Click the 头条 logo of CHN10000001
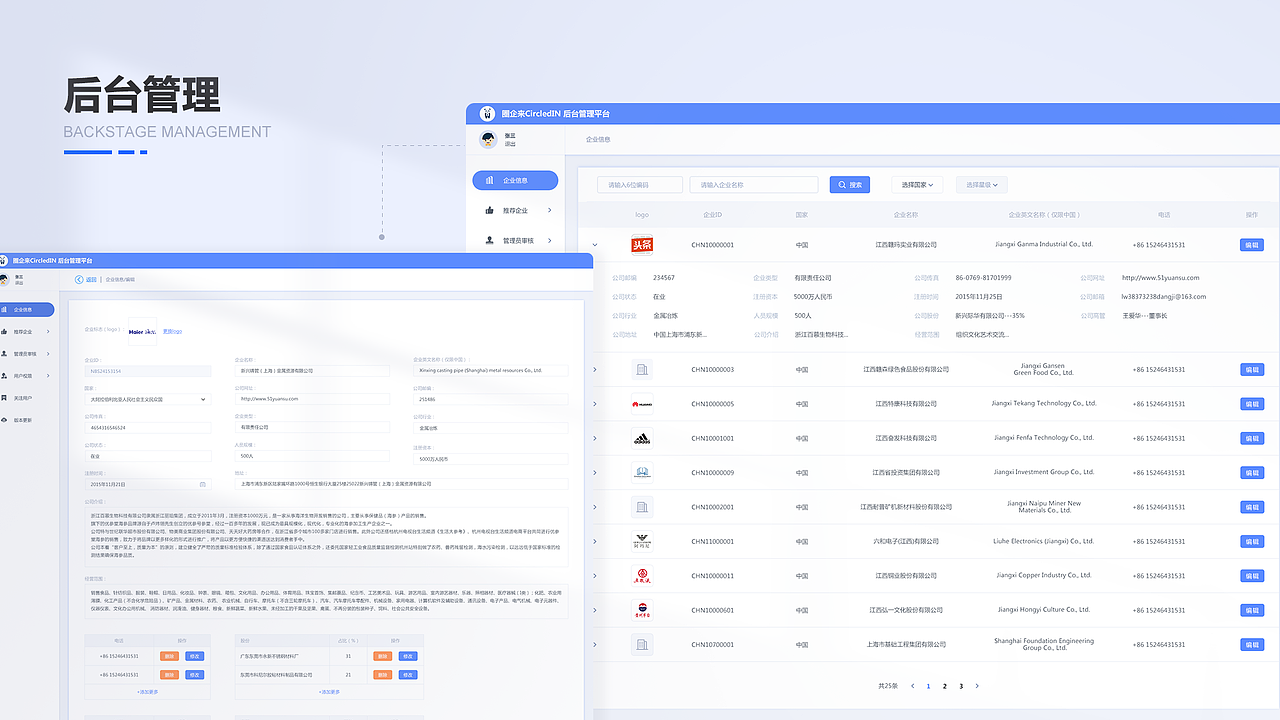The height and width of the screenshot is (720, 1280). point(642,245)
